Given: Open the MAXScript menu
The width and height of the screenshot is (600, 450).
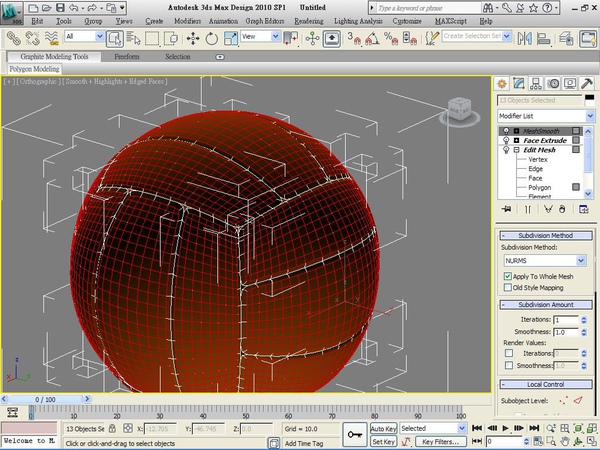Looking at the screenshot, I should tap(450, 21).
